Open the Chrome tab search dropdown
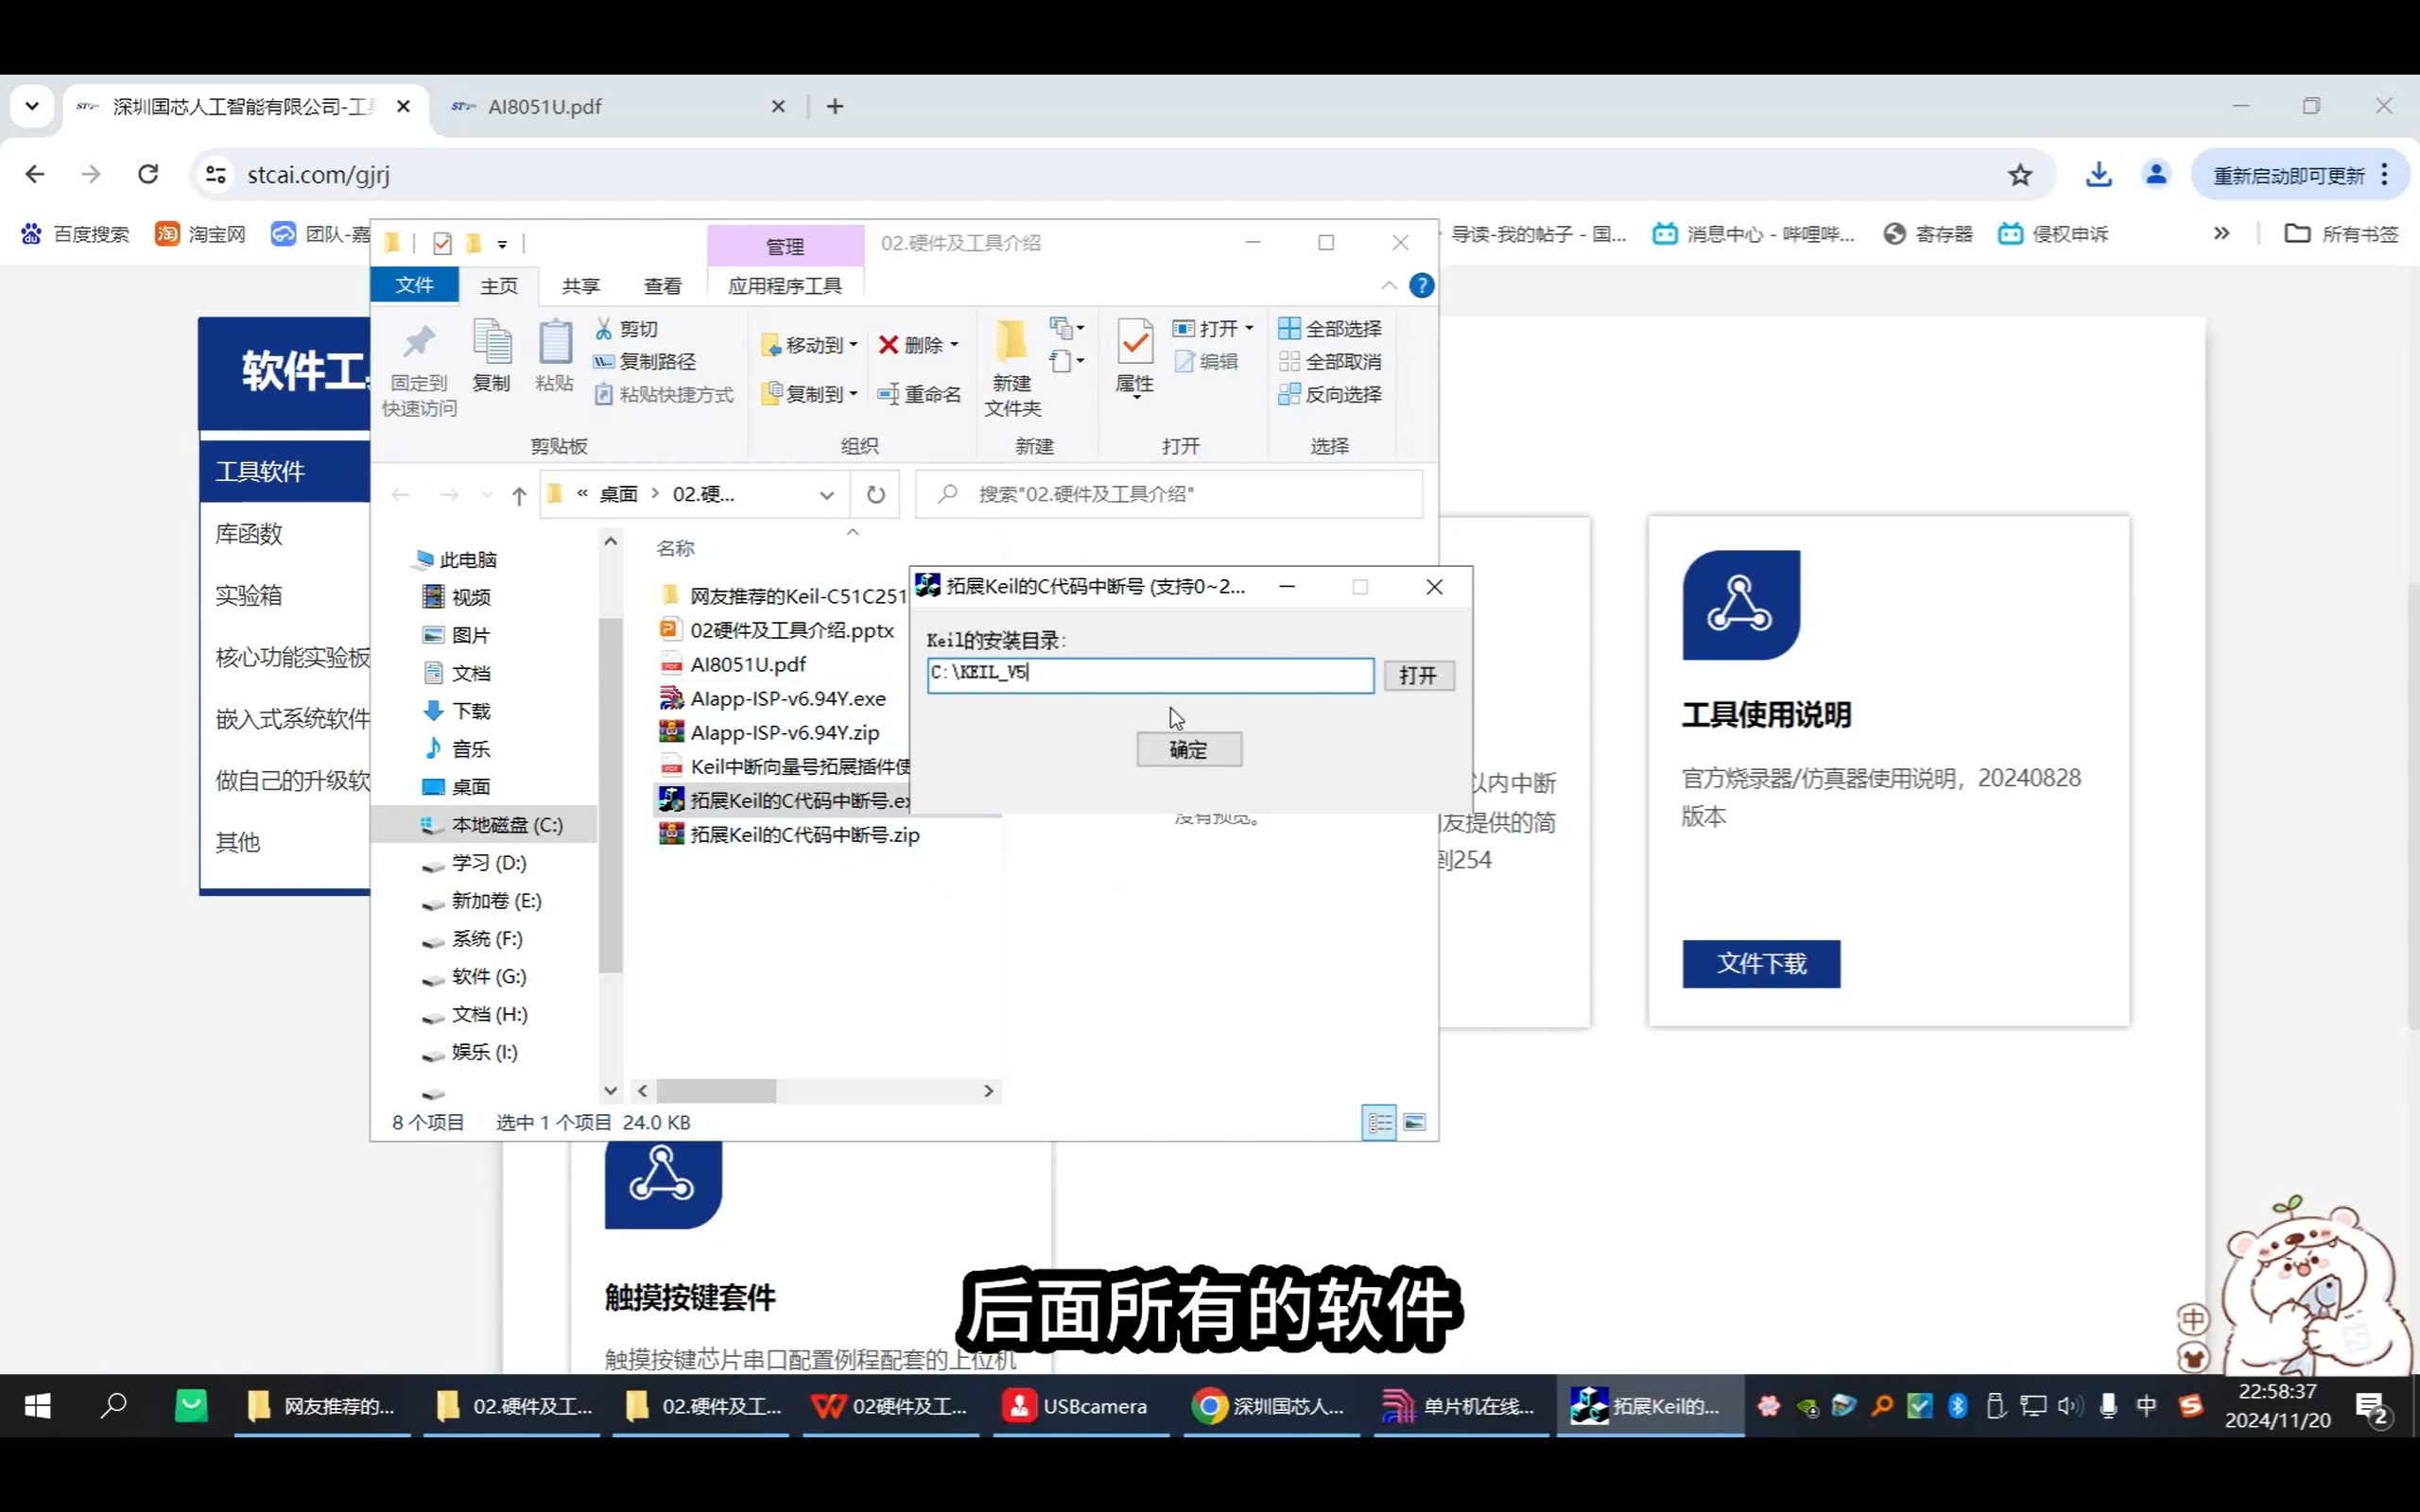The image size is (2420, 1512). pos(32,105)
